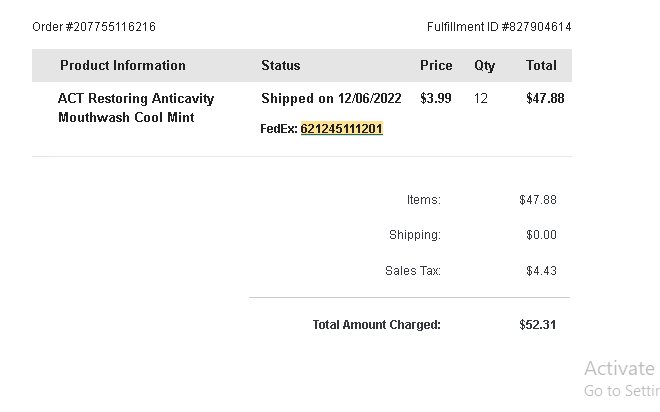This screenshot has height=412, width=660.
Task: Click the FedEx carrier label
Action: 279,129
